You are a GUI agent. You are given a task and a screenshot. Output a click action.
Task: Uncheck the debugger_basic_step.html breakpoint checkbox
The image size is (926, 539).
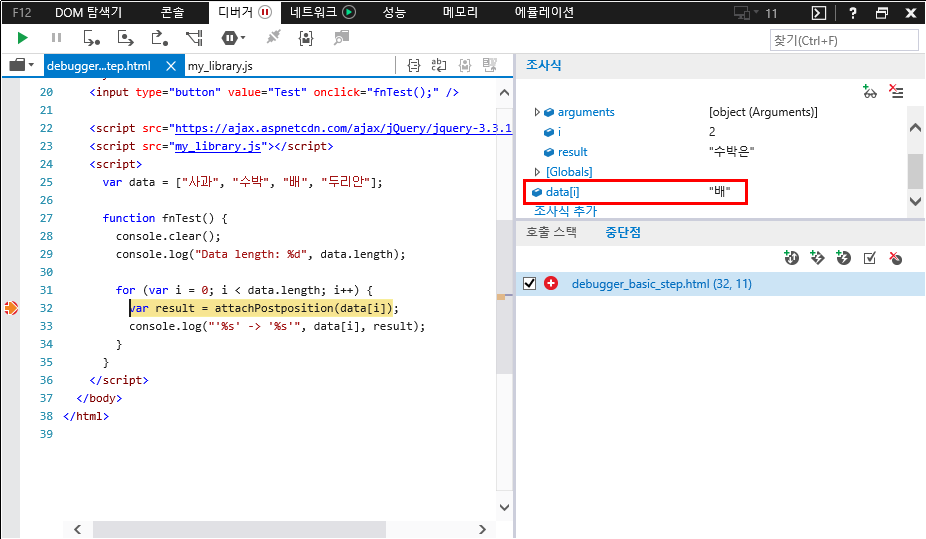click(x=530, y=284)
